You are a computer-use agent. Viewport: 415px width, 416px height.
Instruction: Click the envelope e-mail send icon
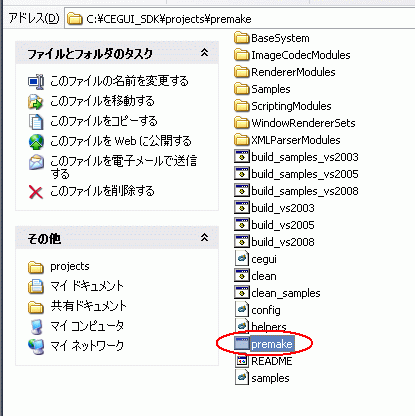tap(36, 162)
